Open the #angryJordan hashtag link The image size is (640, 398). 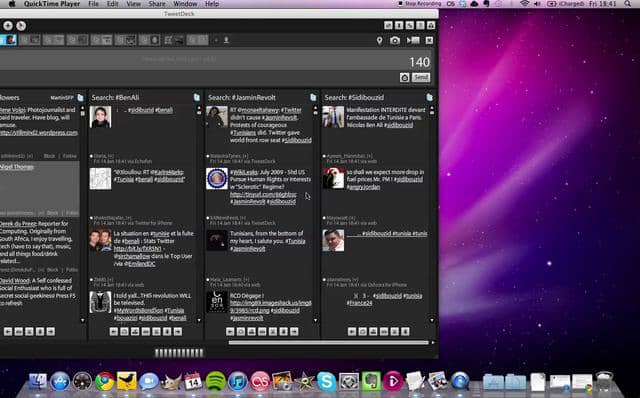pyautogui.click(x=363, y=187)
